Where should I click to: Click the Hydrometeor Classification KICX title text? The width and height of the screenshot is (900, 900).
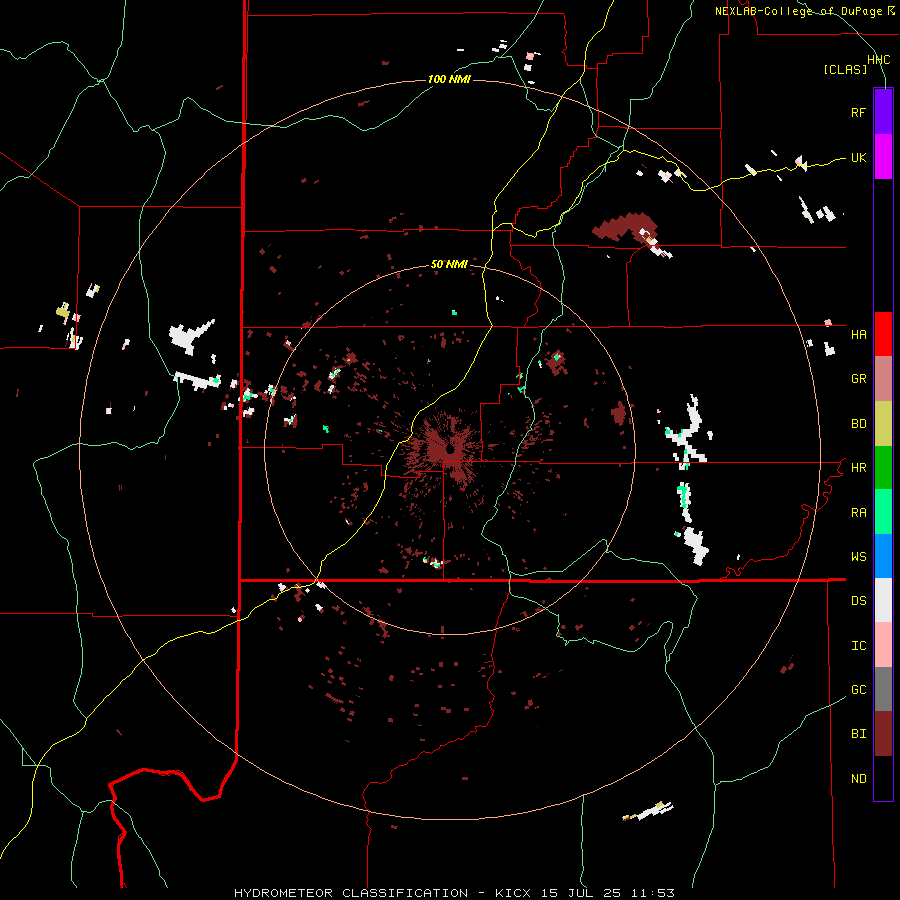(454, 893)
